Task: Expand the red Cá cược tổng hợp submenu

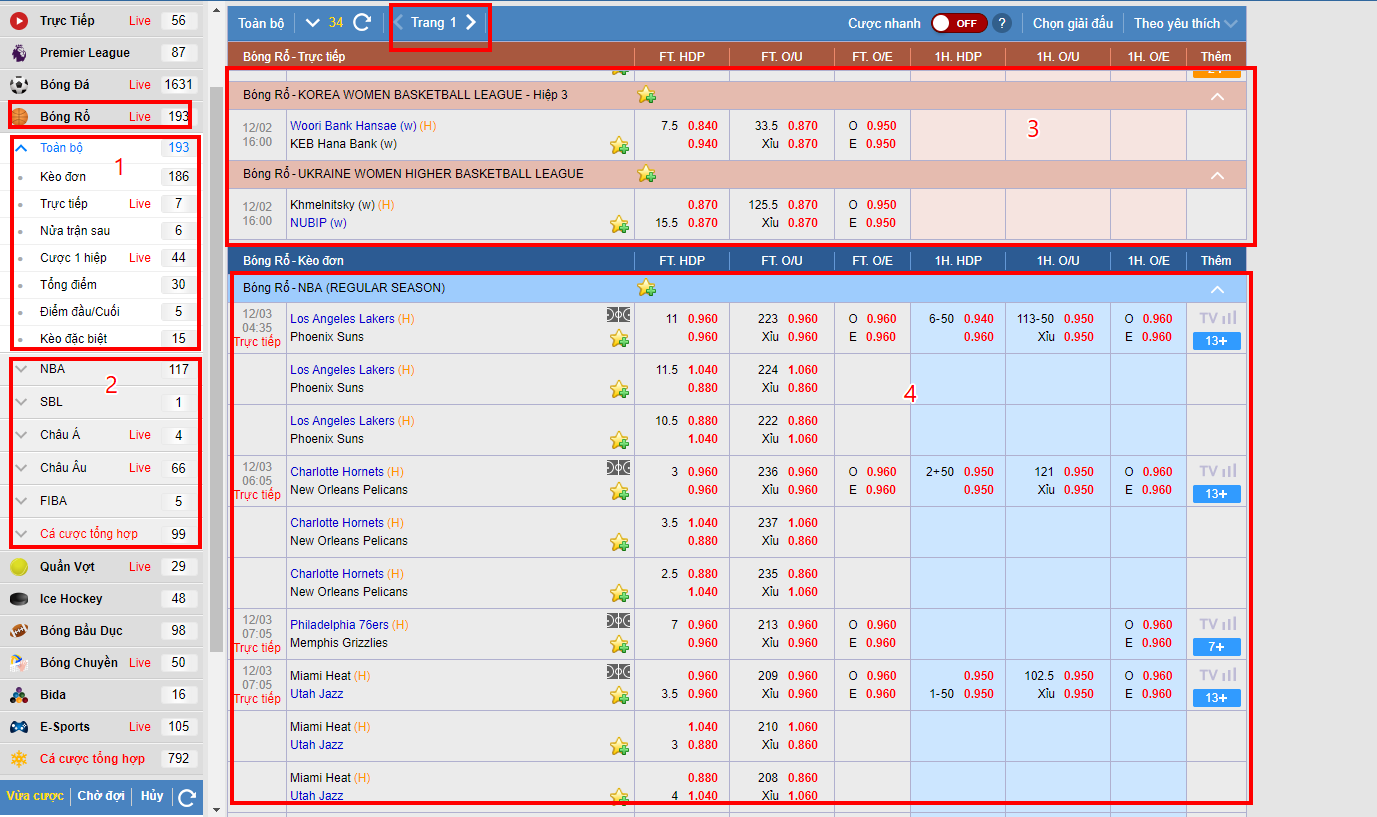Action: [x=21, y=534]
